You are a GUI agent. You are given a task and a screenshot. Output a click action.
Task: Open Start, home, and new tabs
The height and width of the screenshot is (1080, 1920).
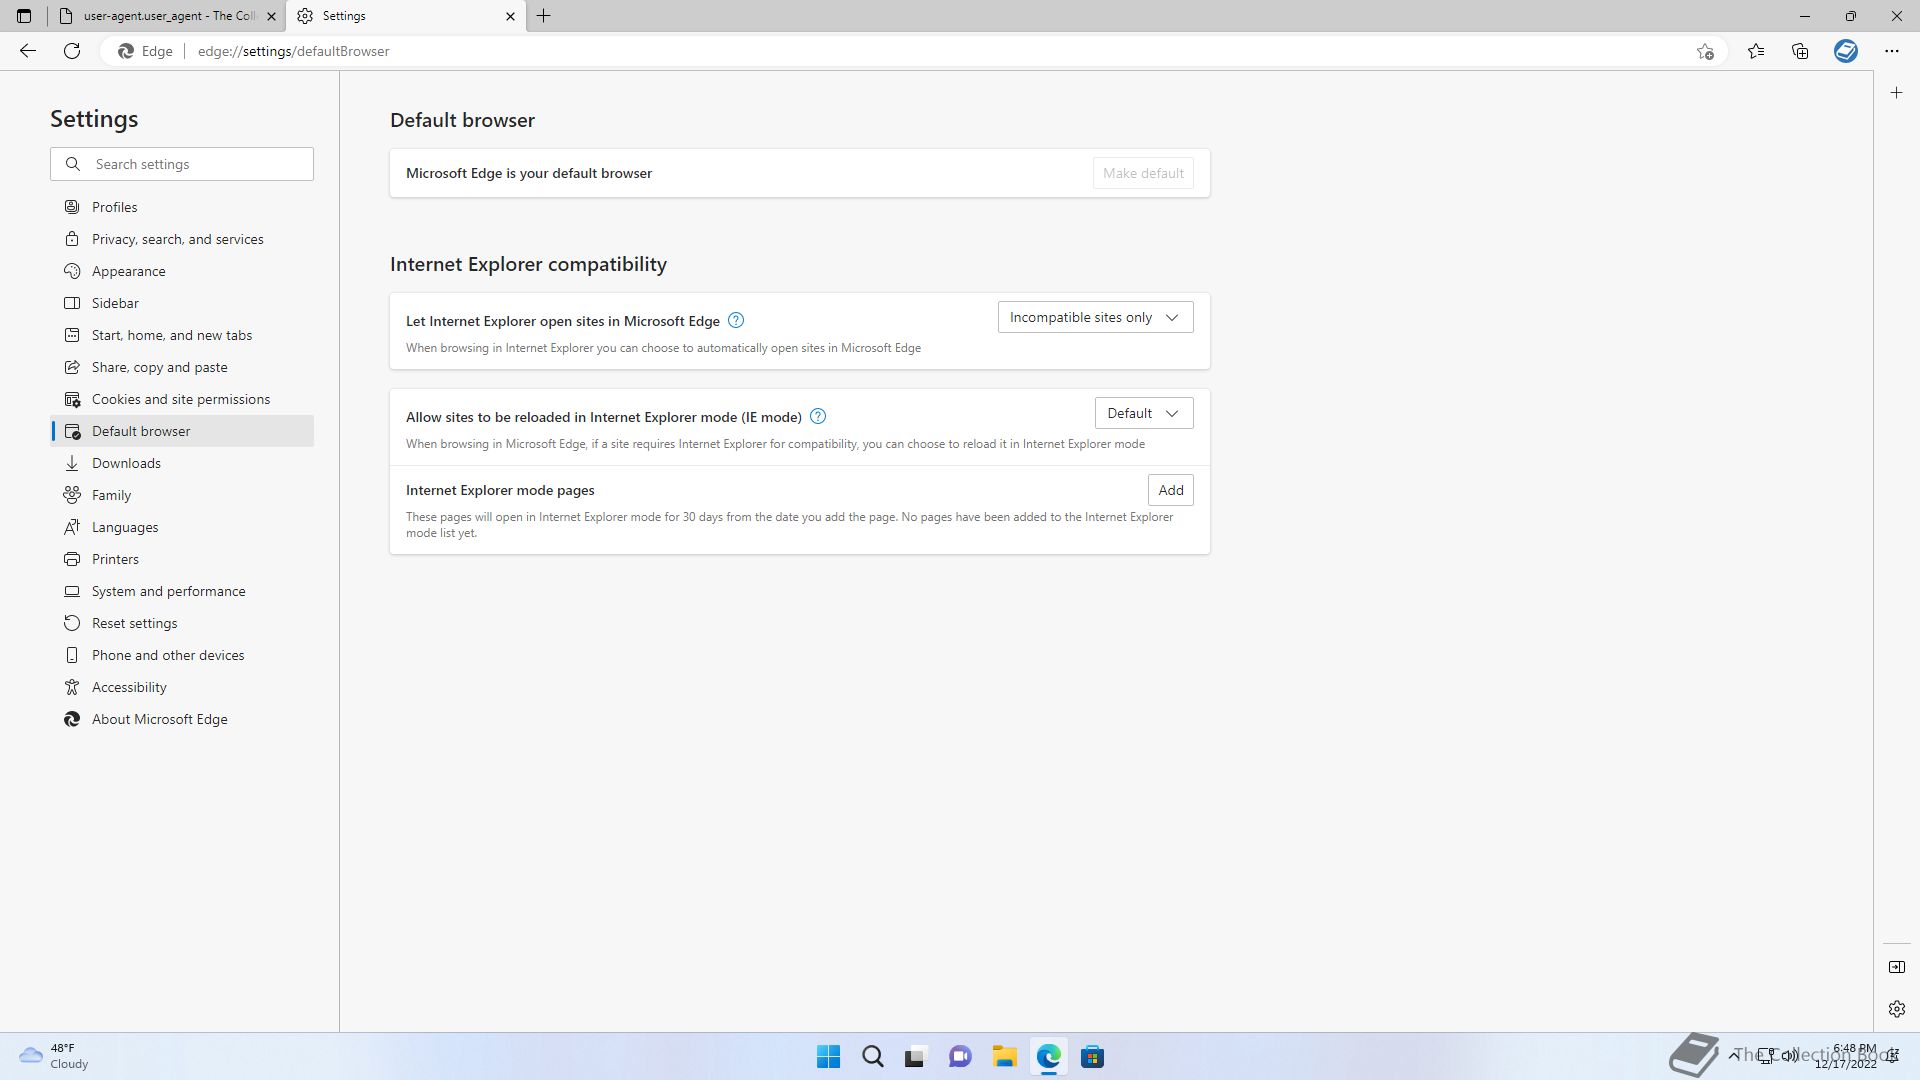pyautogui.click(x=182, y=335)
